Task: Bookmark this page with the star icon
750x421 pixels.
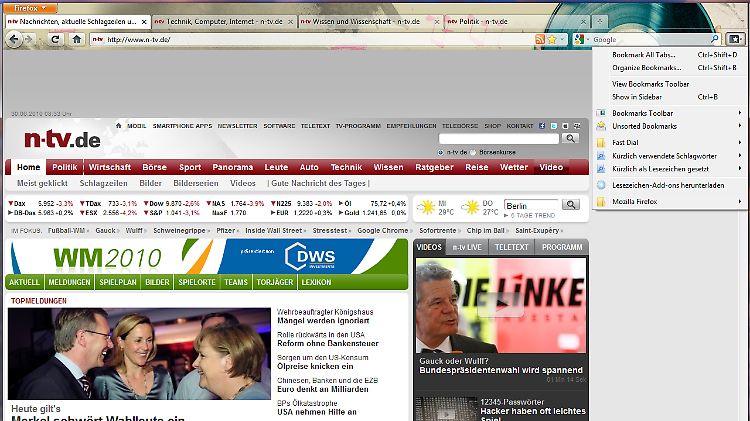Action: (x=553, y=39)
